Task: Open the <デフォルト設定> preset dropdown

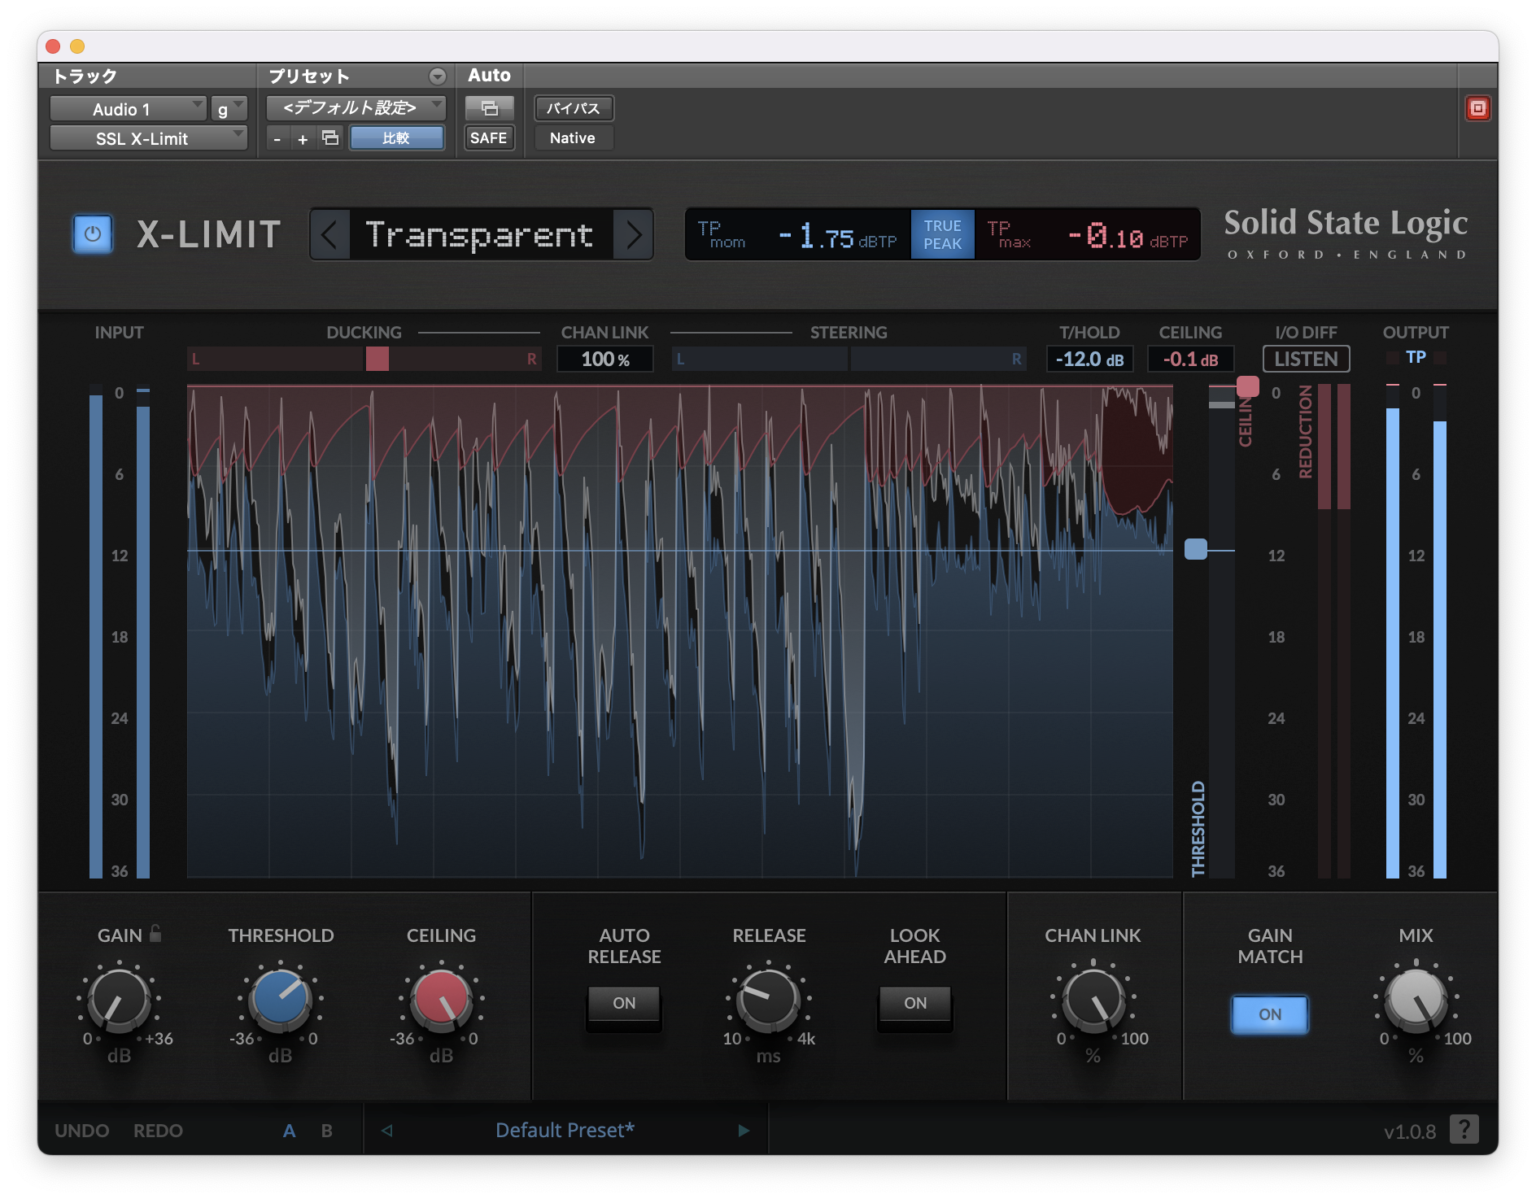Action: [355, 107]
